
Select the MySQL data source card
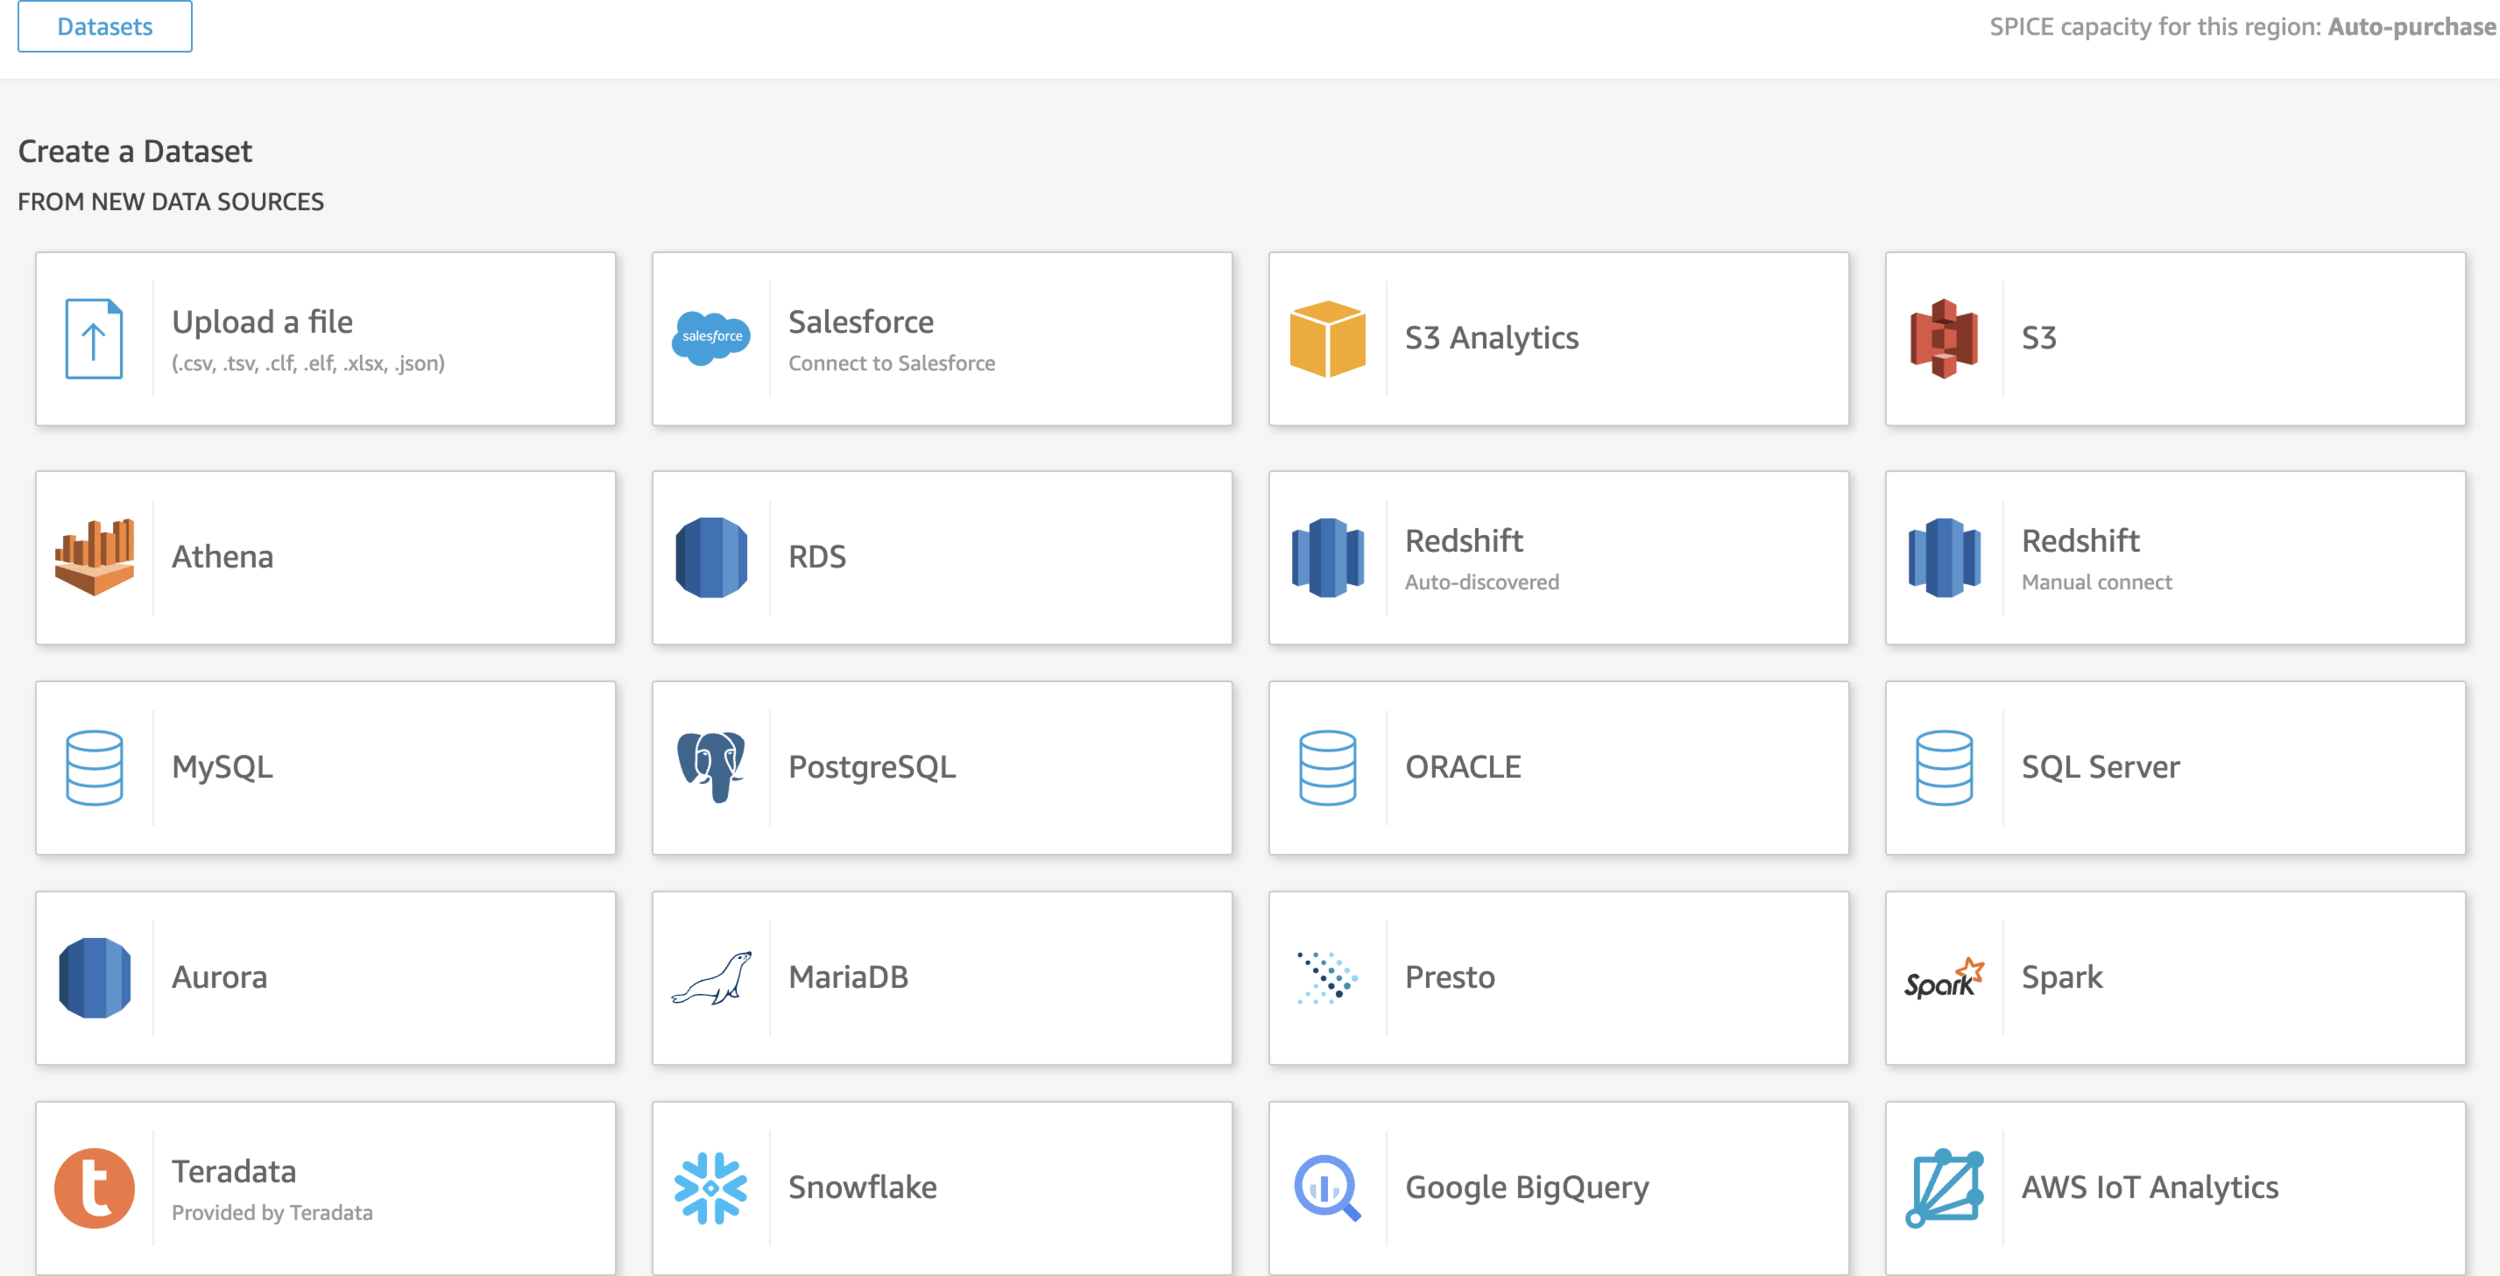pos(325,768)
